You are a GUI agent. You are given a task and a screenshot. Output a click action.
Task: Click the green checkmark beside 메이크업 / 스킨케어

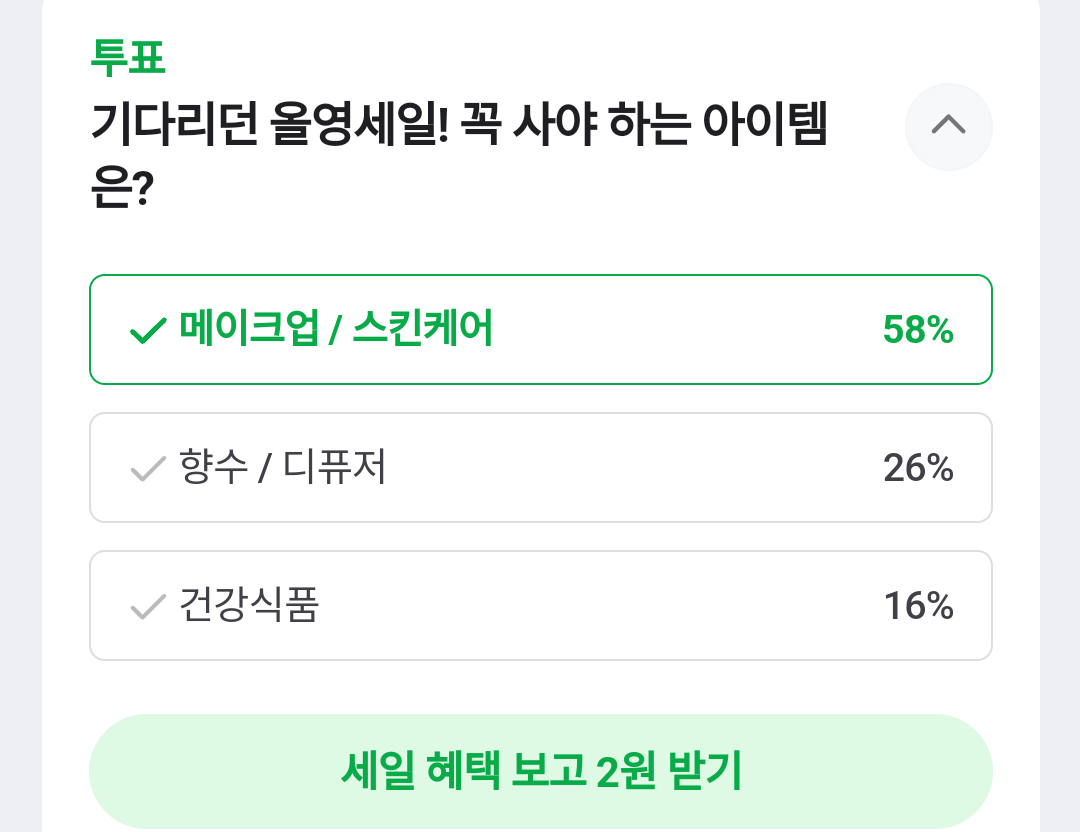point(148,330)
